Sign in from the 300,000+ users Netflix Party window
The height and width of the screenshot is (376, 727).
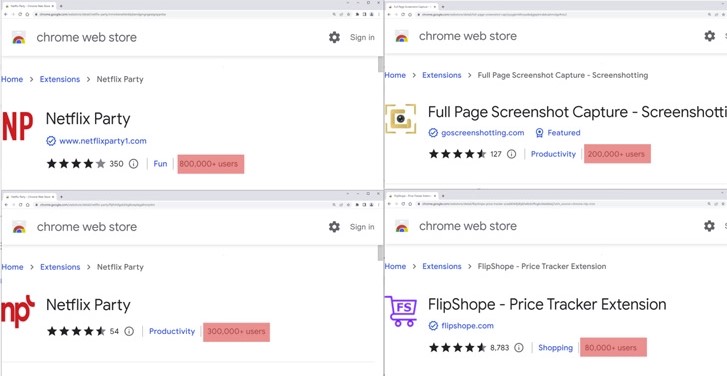[362, 227]
